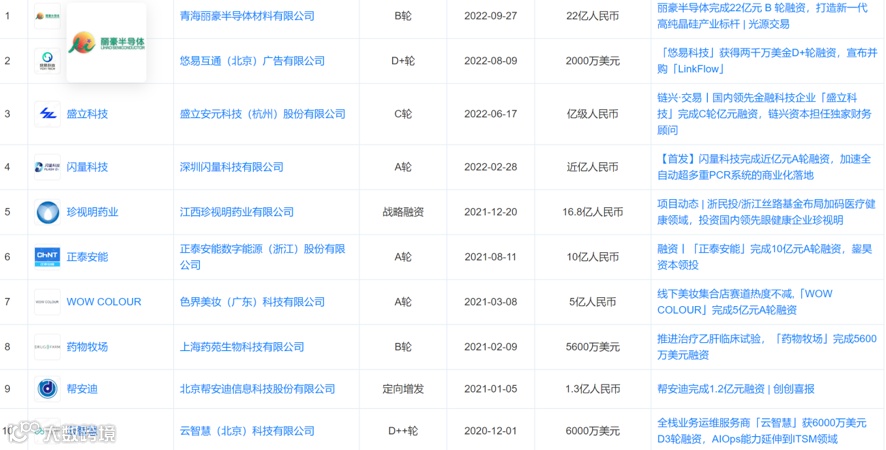Click the WOW COLOUR logo image
The height and width of the screenshot is (450, 886).
click(47, 302)
